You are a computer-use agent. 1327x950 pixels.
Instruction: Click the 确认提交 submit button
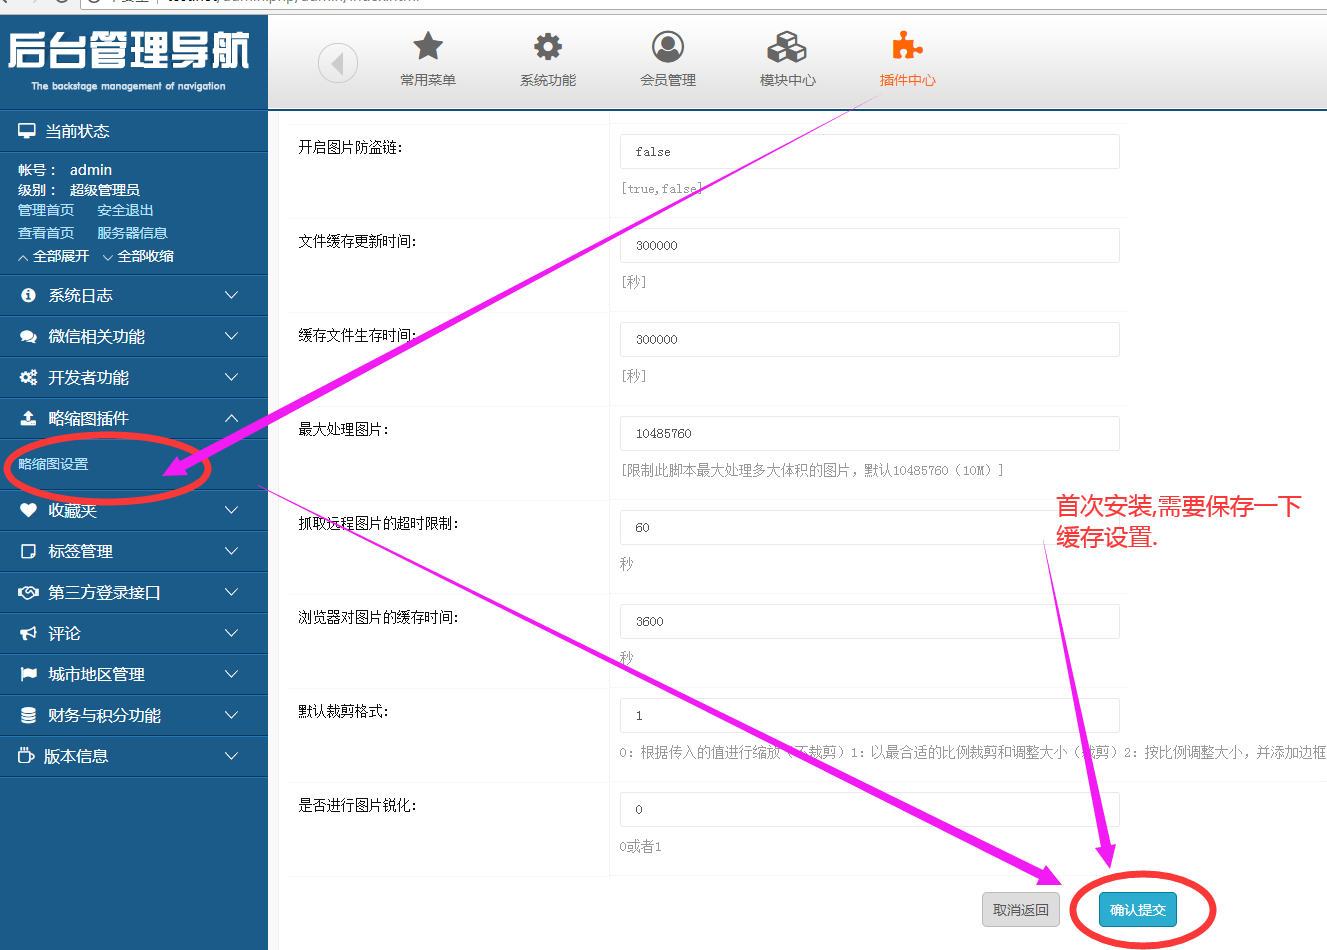tap(1138, 910)
